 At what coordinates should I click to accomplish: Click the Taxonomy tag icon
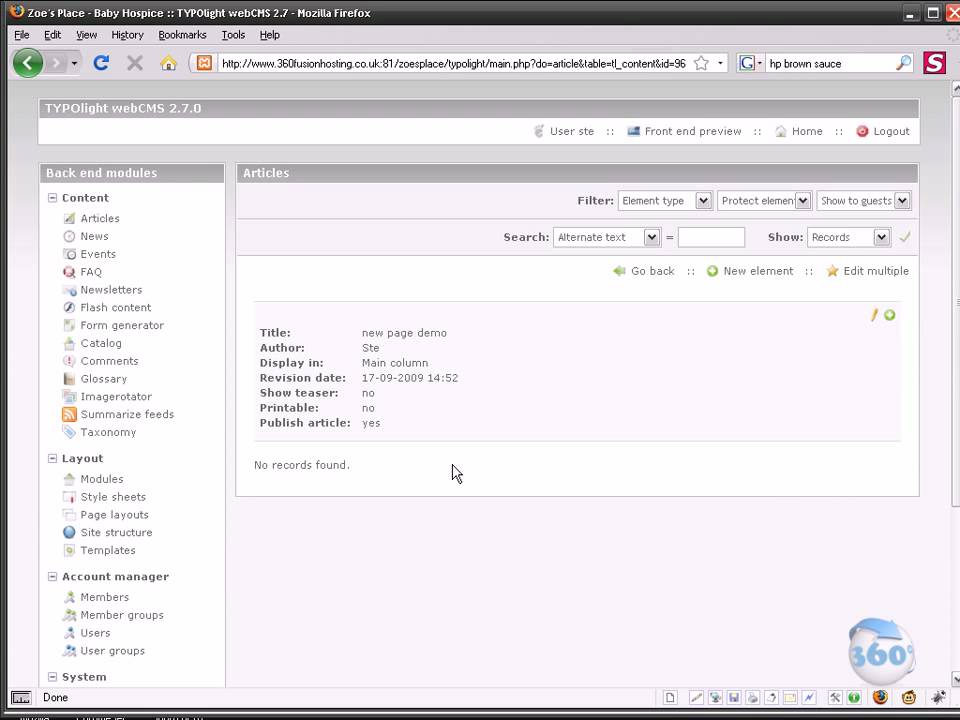coord(69,432)
